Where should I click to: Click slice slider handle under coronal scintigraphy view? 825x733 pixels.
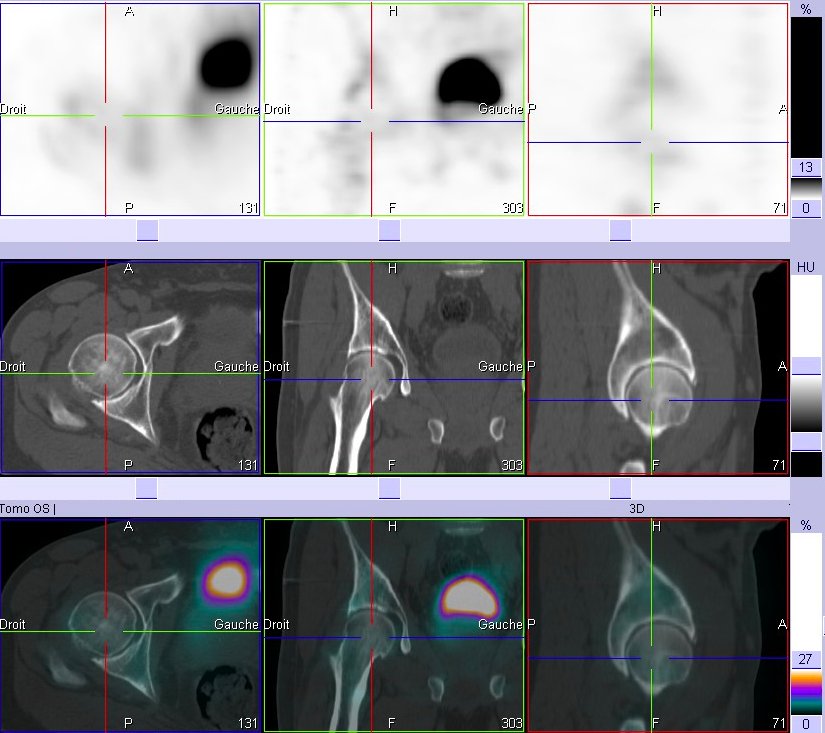(x=389, y=230)
